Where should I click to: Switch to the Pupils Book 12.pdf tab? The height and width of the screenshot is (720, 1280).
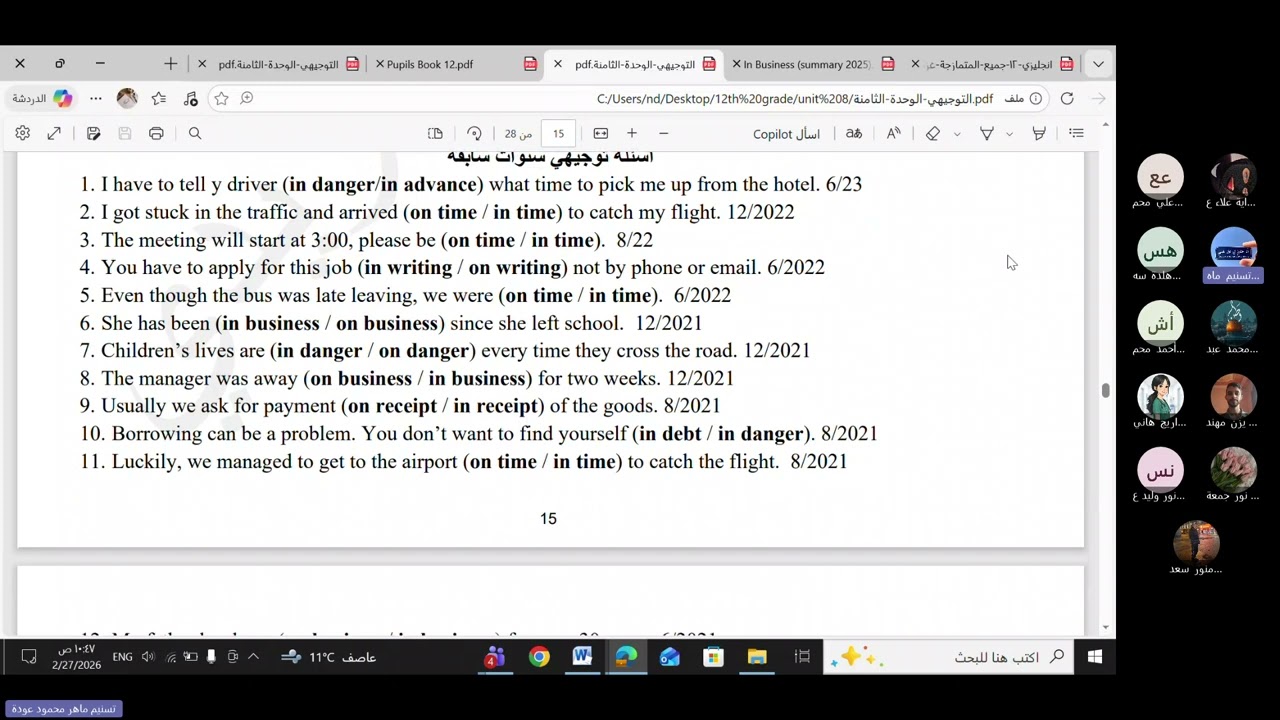[x=455, y=64]
